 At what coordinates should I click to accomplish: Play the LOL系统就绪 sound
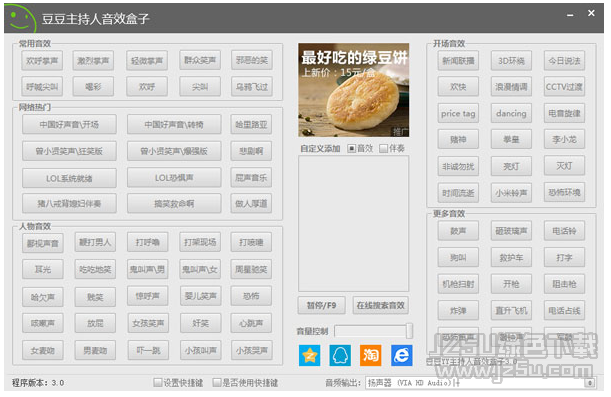point(69,178)
